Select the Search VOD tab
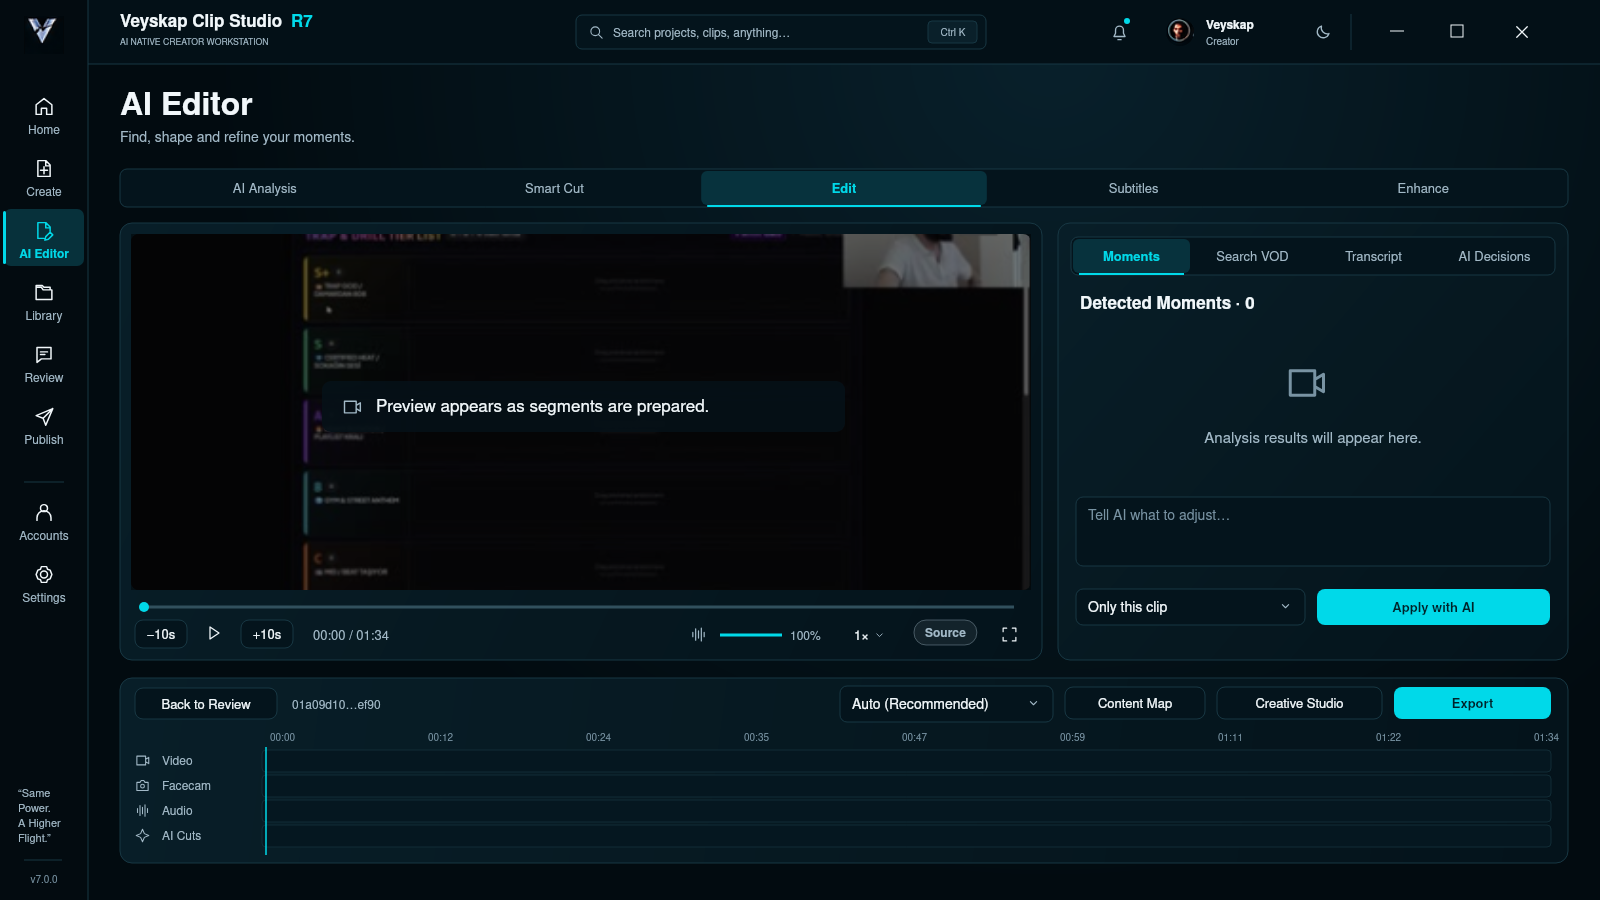1600x900 pixels. pyautogui.click(x=1252, y=256)
